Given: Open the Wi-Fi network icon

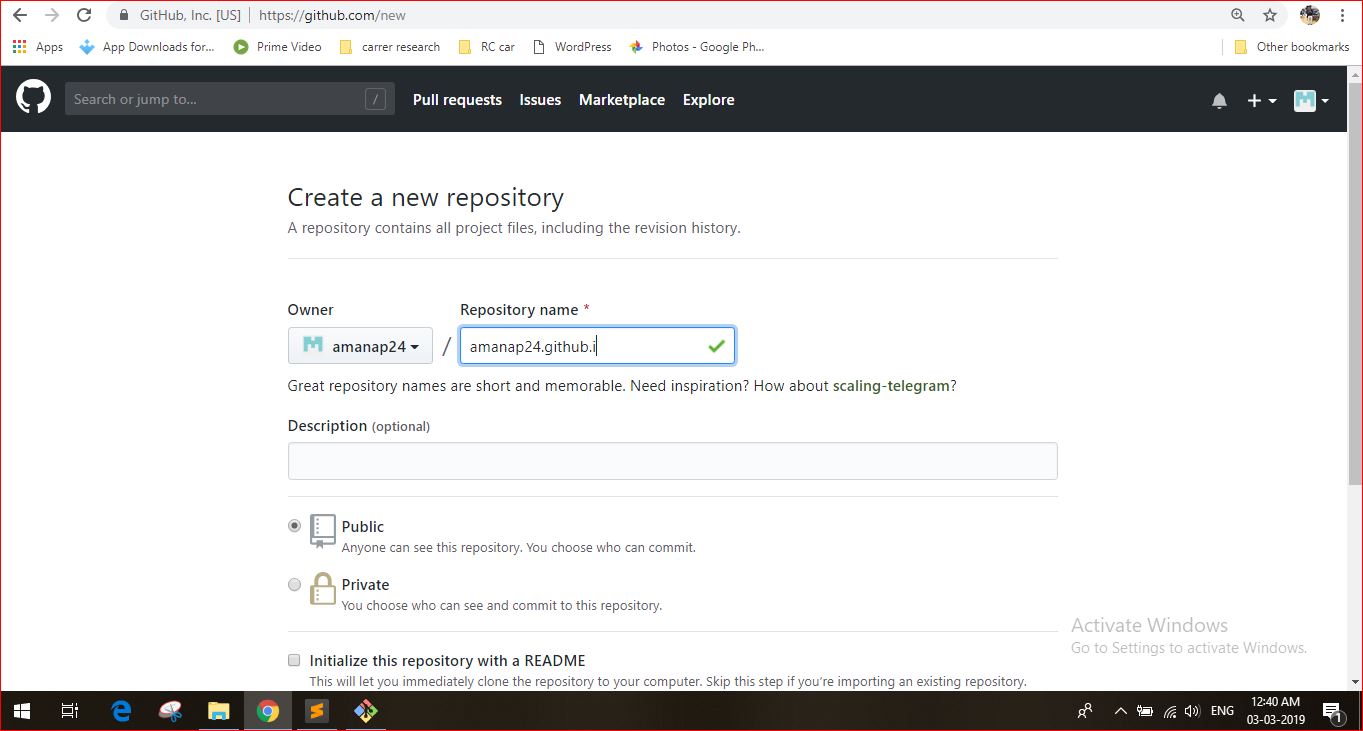Looking at the screenshot, I should point(1169,711).
